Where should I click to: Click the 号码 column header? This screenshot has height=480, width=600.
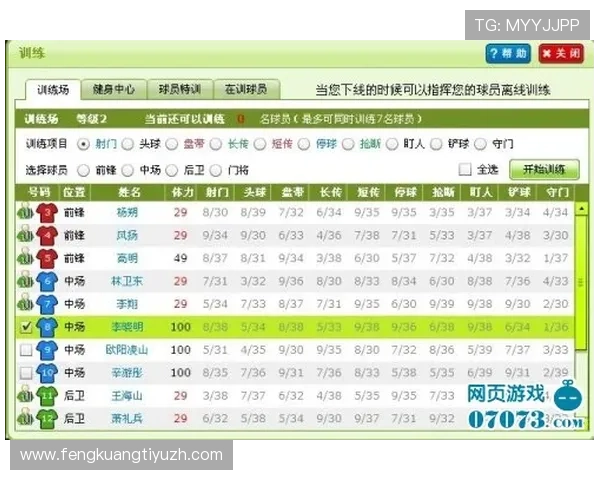(x=38, y=192)
